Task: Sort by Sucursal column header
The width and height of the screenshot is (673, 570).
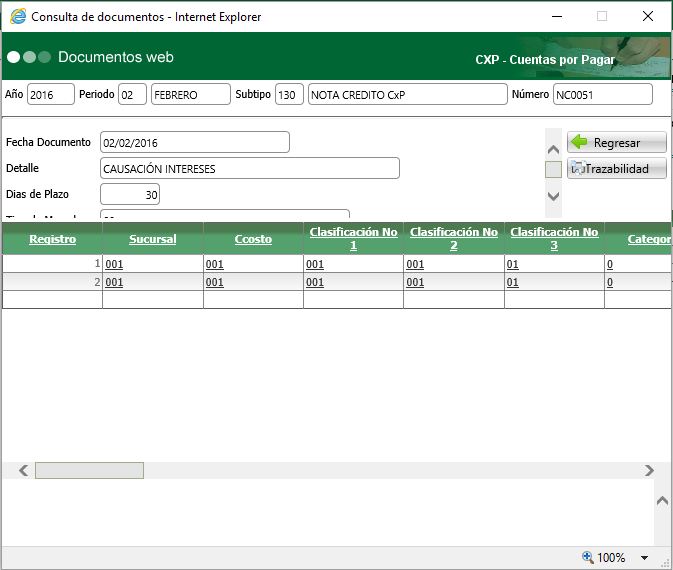Action: click(x=152, y=240)
